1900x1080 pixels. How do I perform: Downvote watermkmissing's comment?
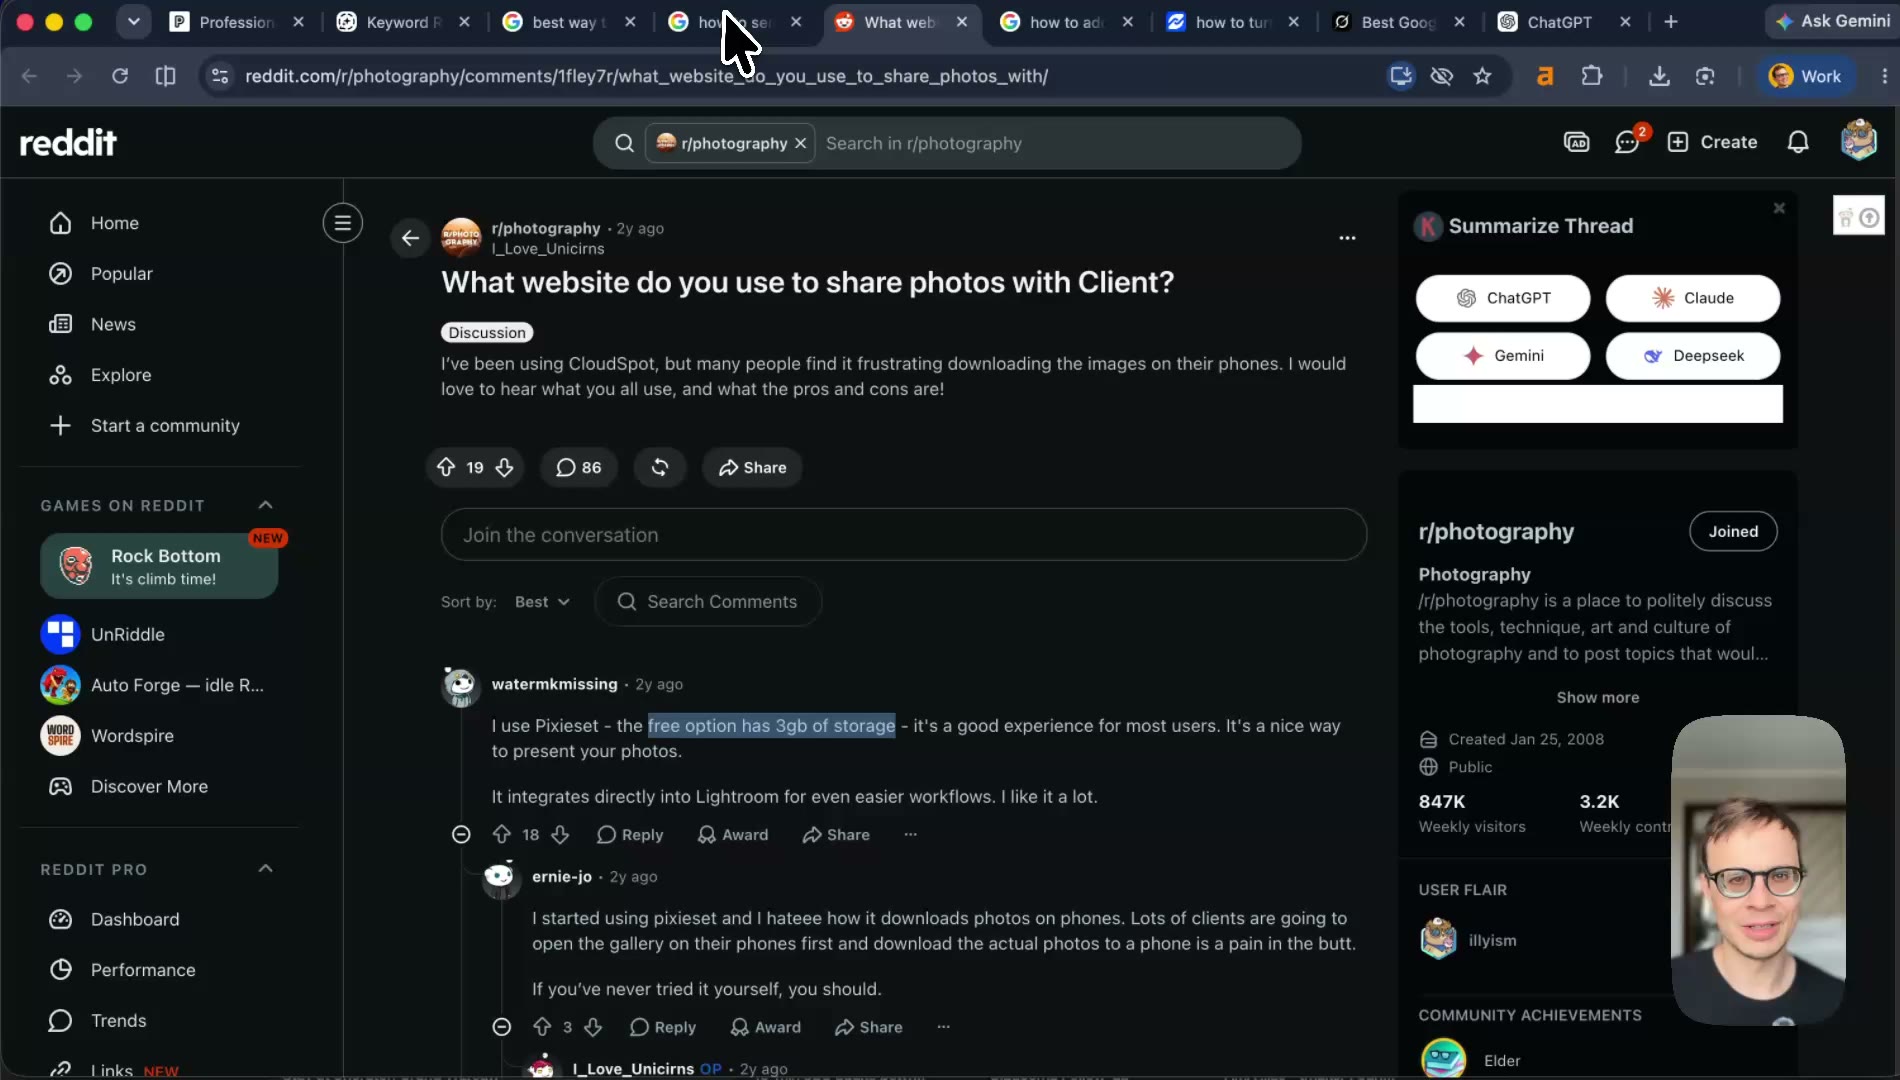tap(560, 834)
